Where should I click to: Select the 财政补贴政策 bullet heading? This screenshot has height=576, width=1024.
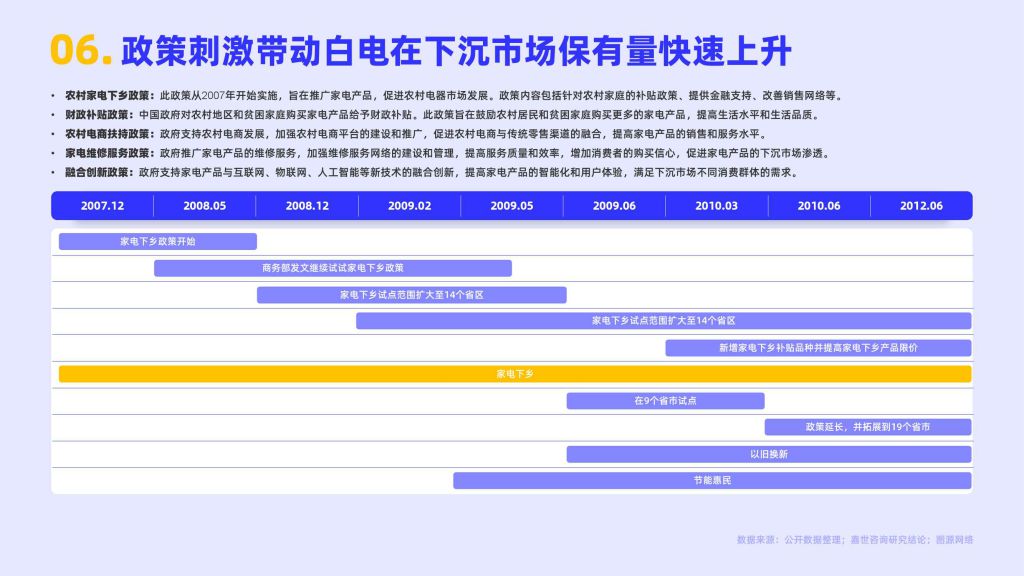(101, 115)
